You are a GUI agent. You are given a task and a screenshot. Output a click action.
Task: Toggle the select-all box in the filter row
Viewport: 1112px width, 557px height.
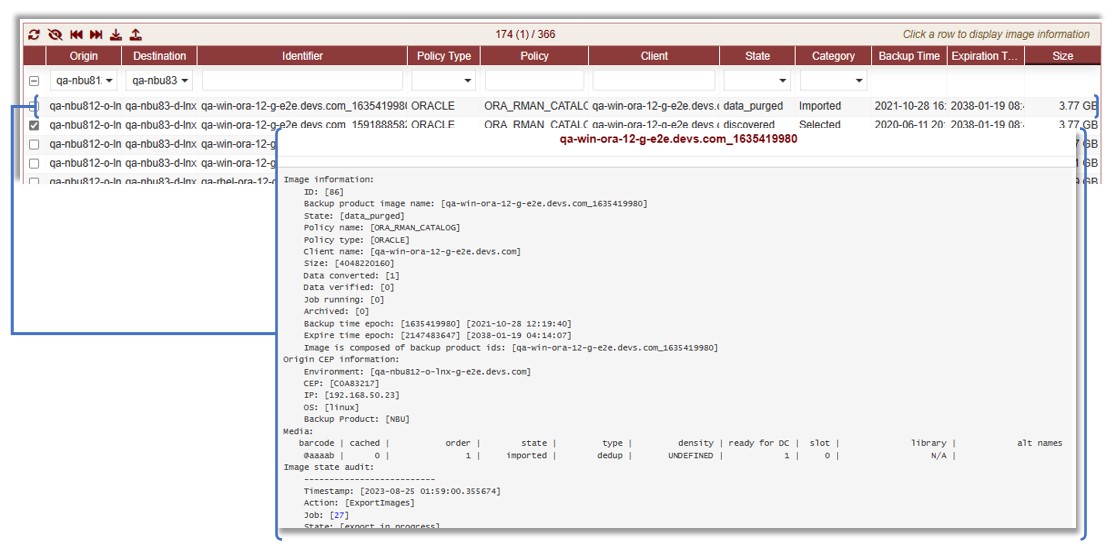click(34, 81)
